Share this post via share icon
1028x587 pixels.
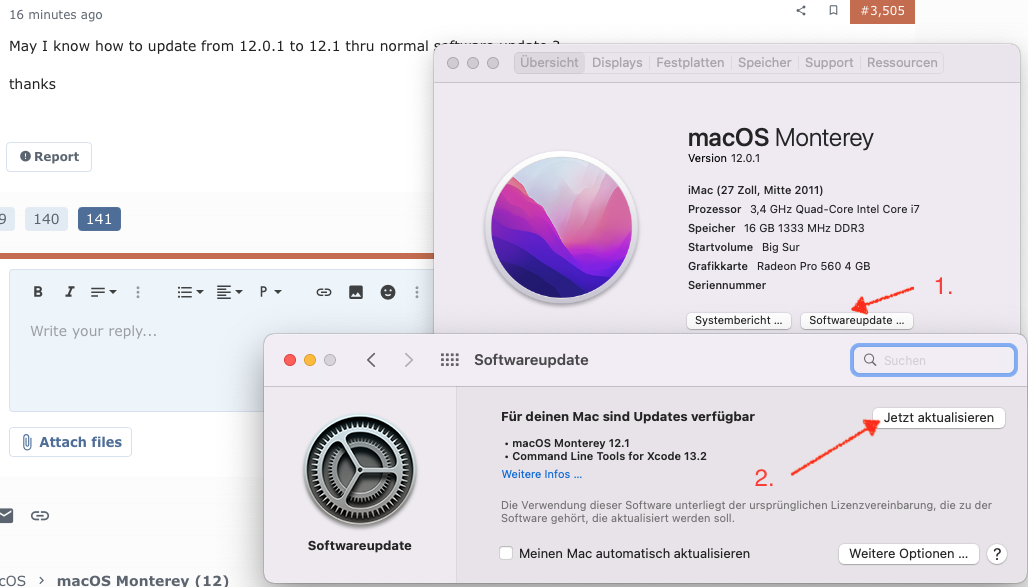[x=801, y=10]
